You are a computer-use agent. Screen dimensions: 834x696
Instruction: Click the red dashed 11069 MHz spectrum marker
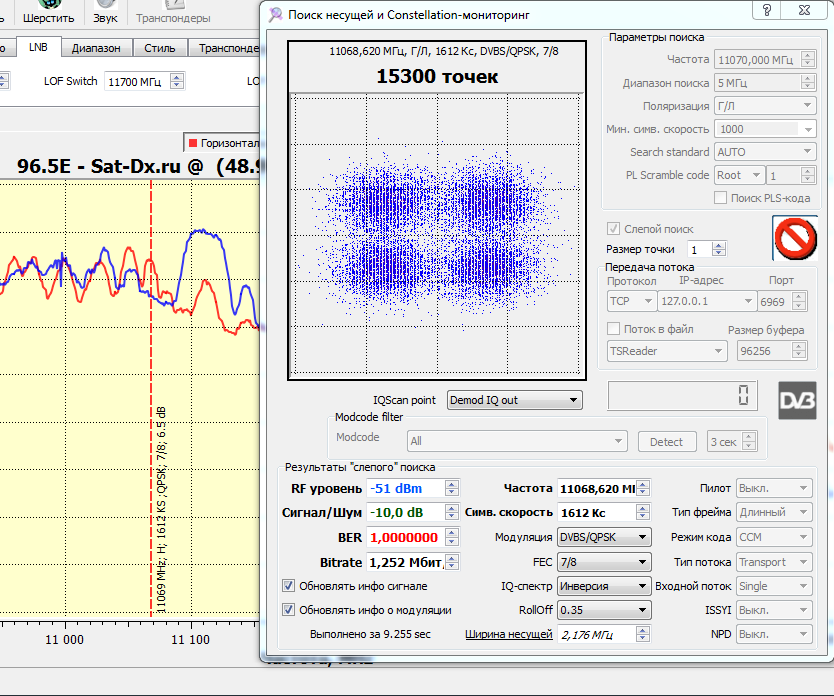(151, 399)
